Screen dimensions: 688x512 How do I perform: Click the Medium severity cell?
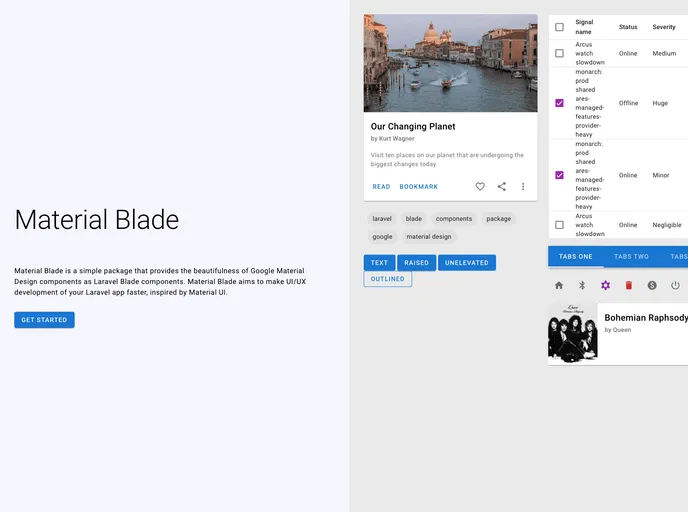pyautogui.click(x=664, y=53)
